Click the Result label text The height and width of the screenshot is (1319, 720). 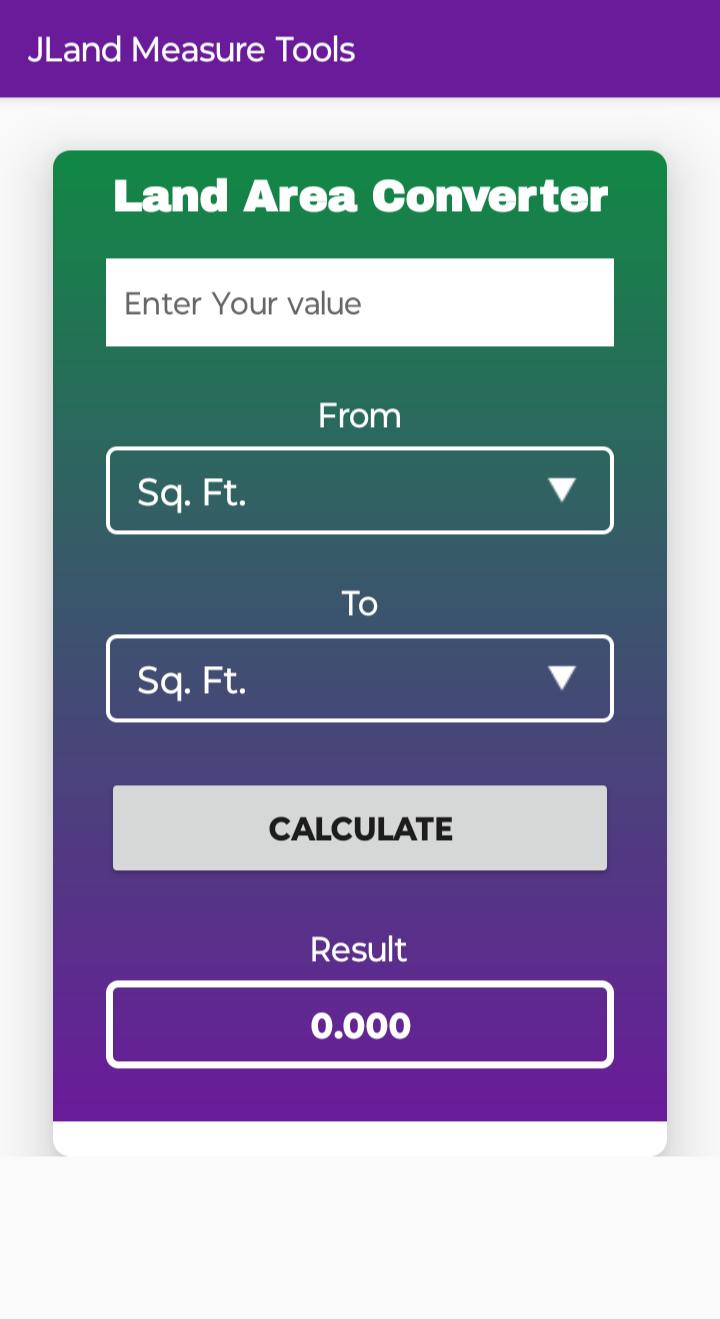point(358,949)
